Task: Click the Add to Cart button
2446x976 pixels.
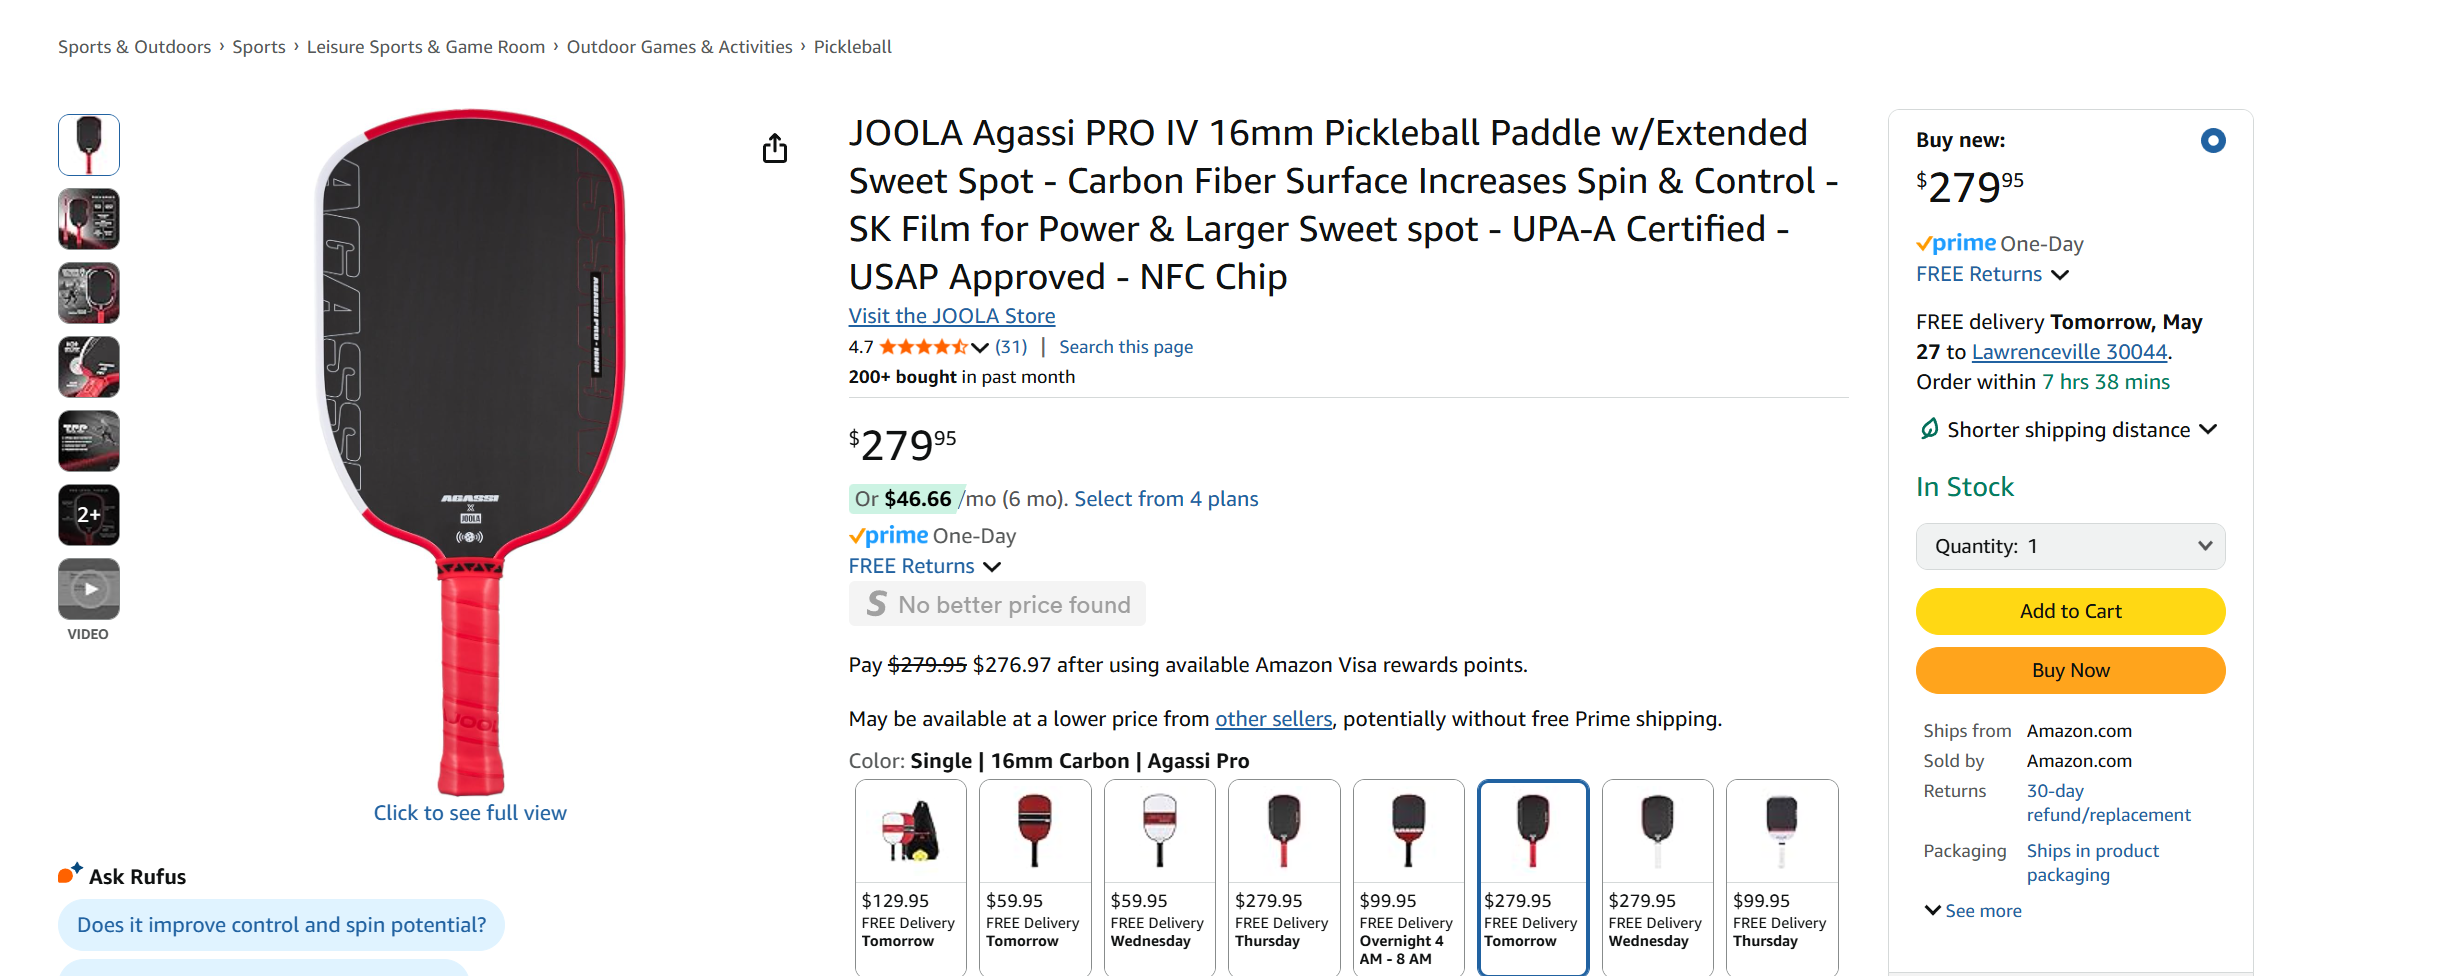Action: [x=2070, y=611]
